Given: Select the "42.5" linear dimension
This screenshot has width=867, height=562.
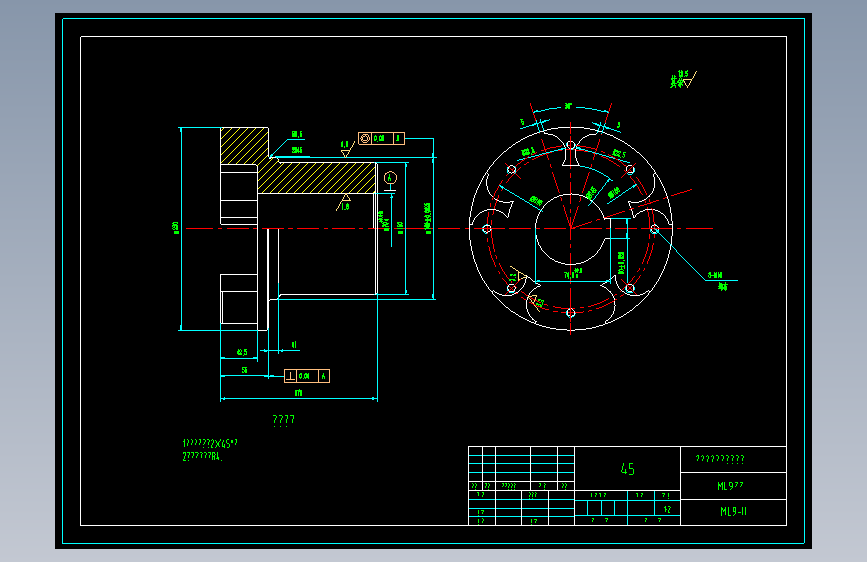Looking at the screenshot, I should click(242, 352).
